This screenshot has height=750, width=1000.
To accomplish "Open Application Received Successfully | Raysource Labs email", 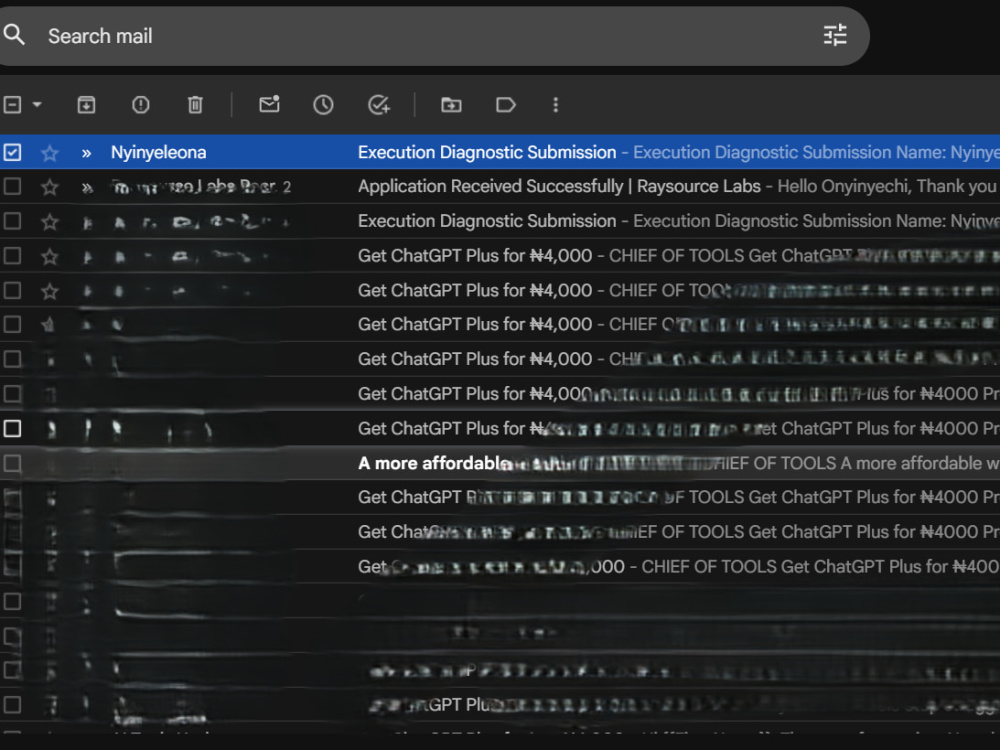I will click(500, 187).
